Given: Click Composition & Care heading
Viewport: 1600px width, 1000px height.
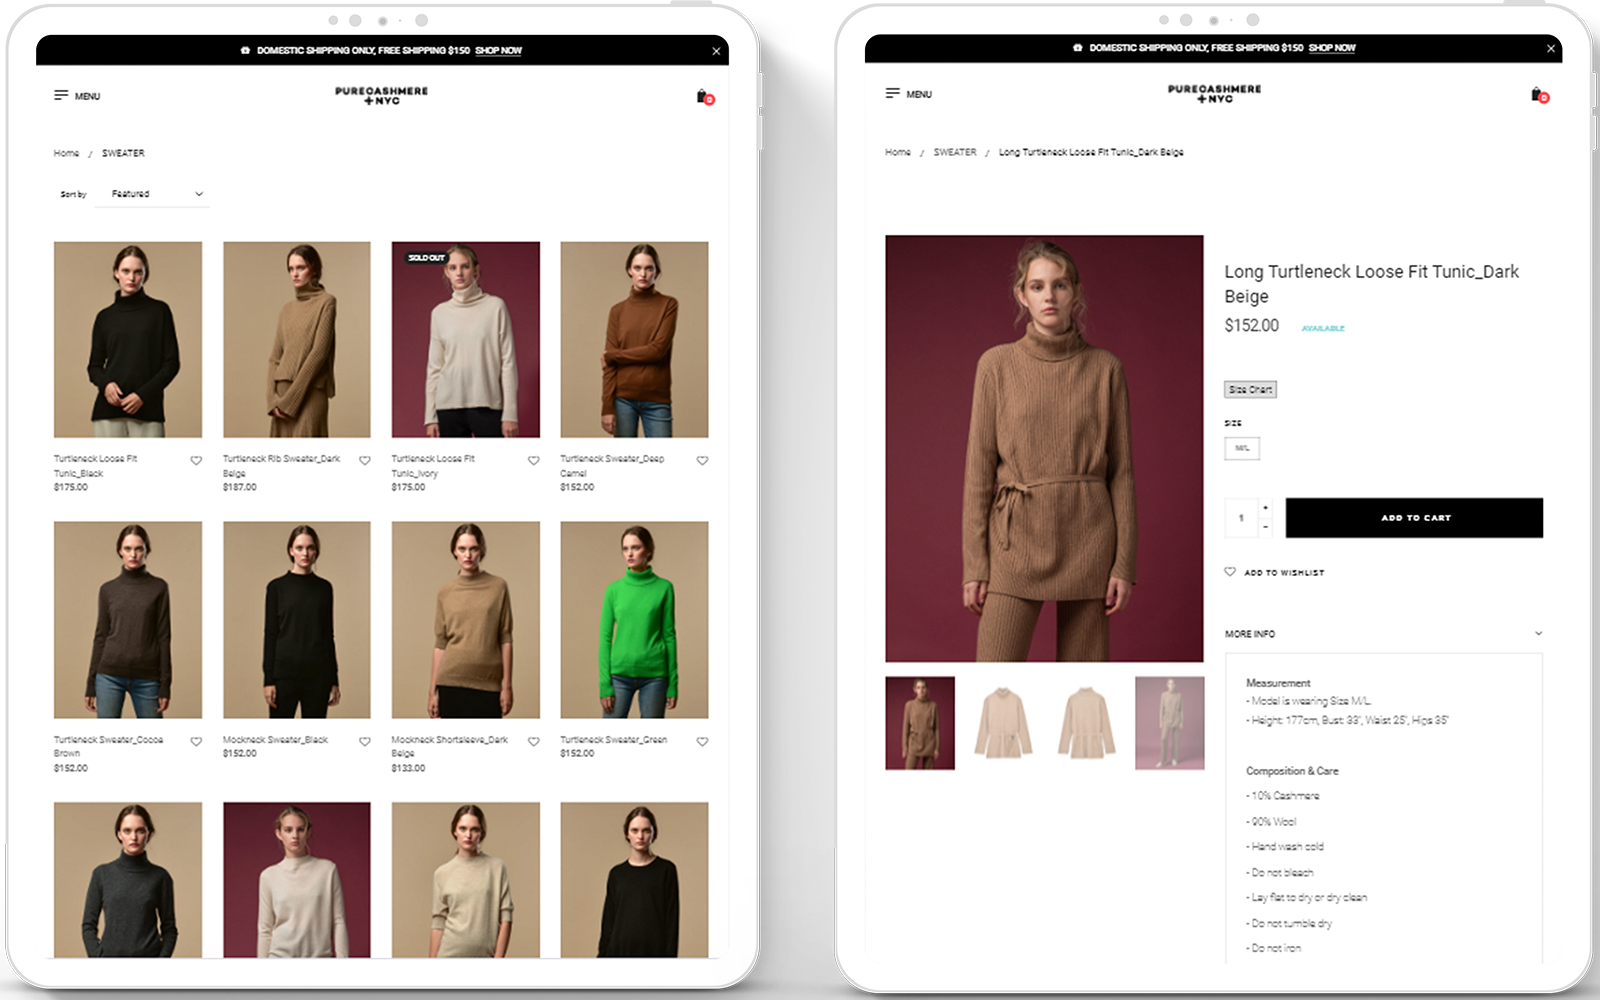Looking at the screenshot, I should [1292, 771].
